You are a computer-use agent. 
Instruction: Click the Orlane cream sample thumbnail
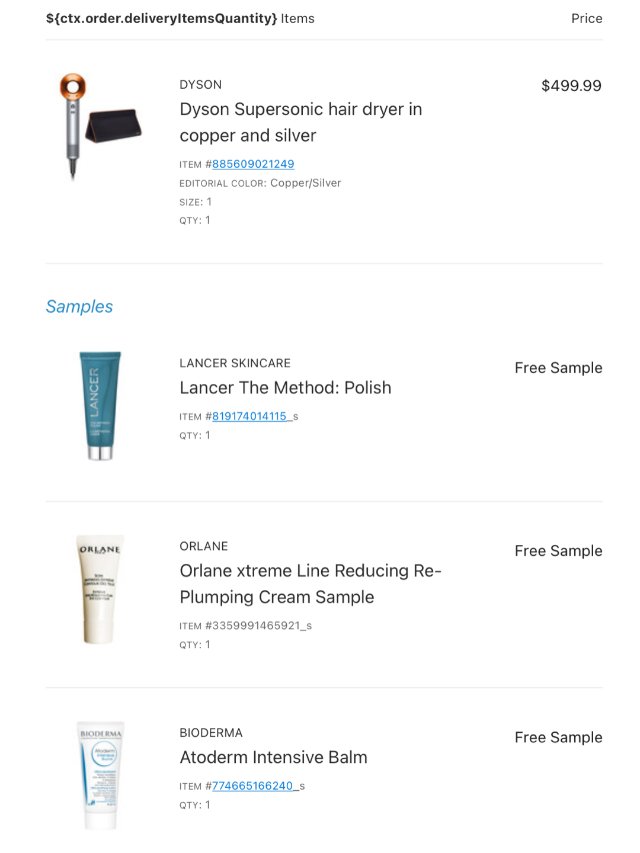100,589
